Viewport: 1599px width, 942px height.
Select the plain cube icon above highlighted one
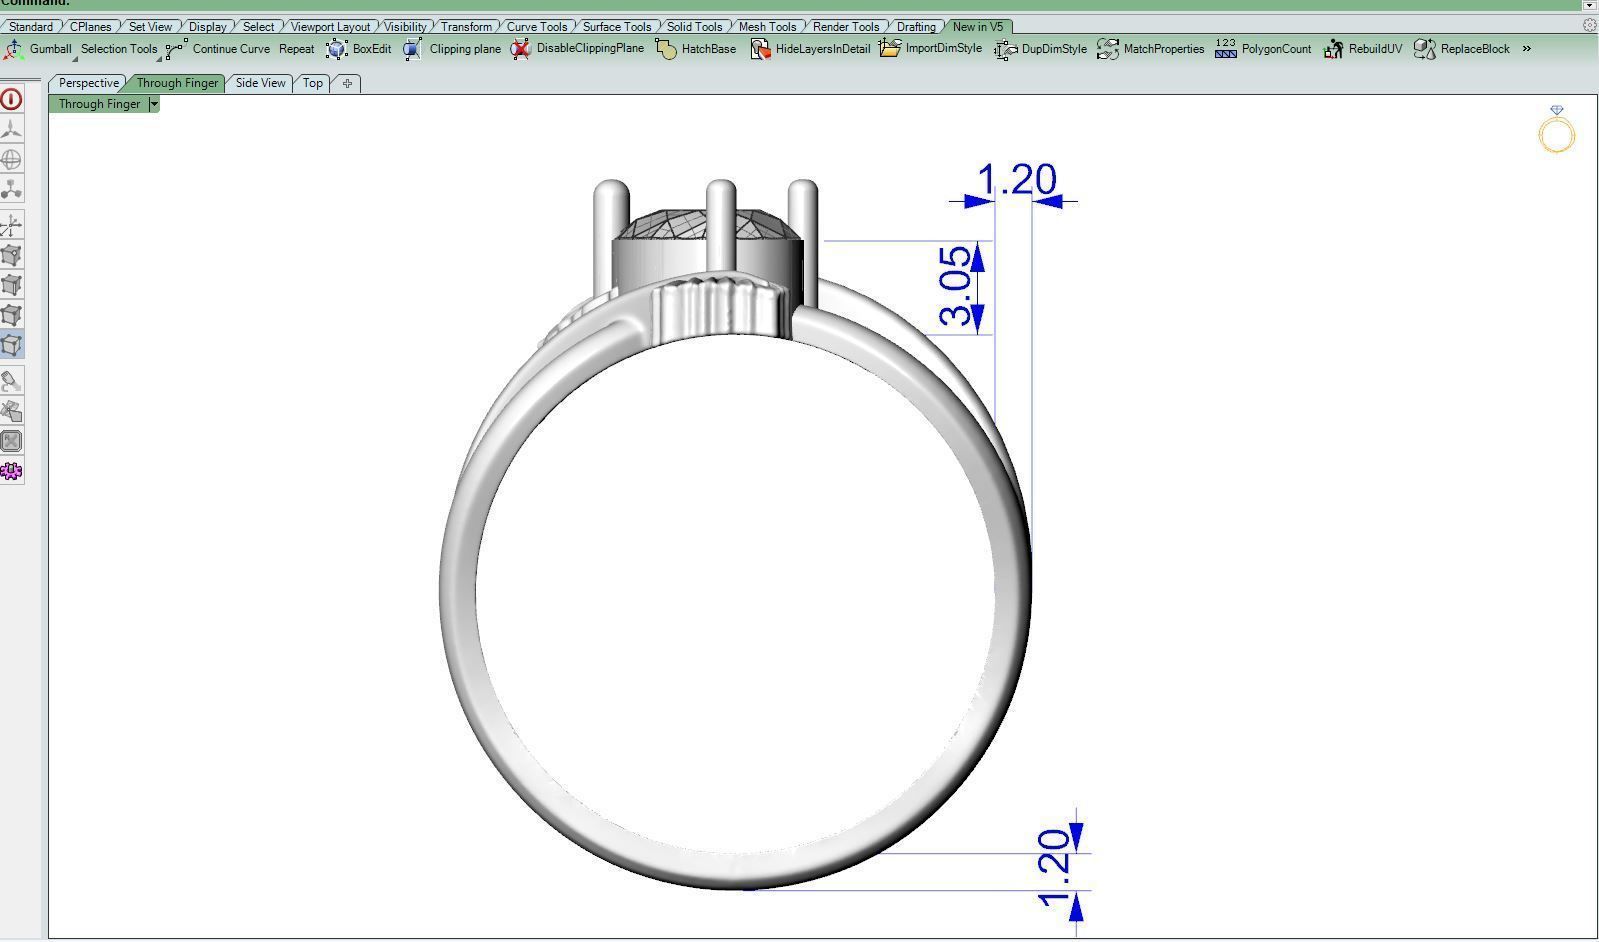click(12, 315)
